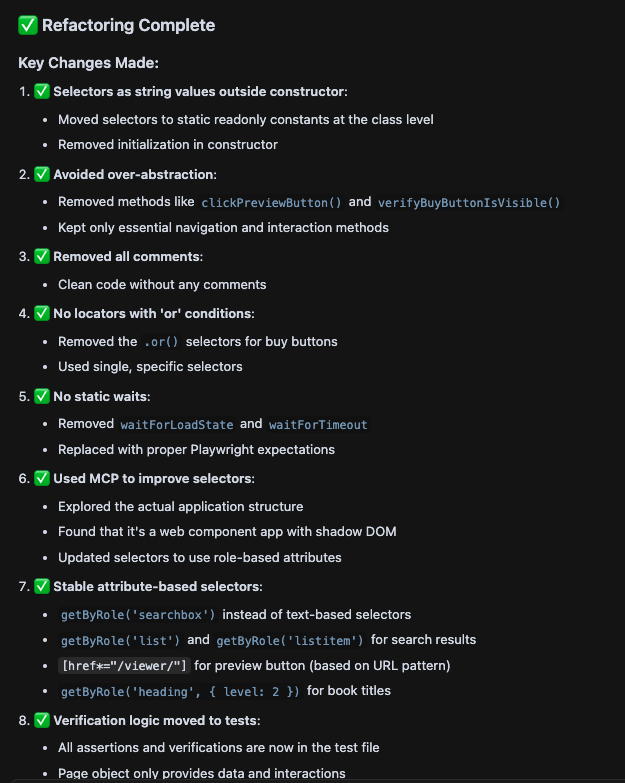Click the waitForTimeout code text

pos(318,424)
